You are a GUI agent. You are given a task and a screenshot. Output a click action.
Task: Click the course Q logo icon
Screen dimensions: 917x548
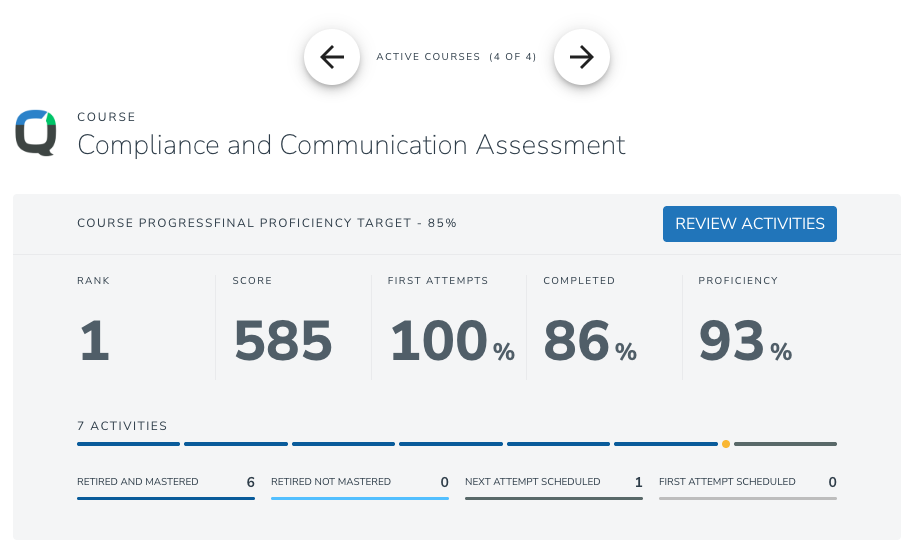(36, 133)
